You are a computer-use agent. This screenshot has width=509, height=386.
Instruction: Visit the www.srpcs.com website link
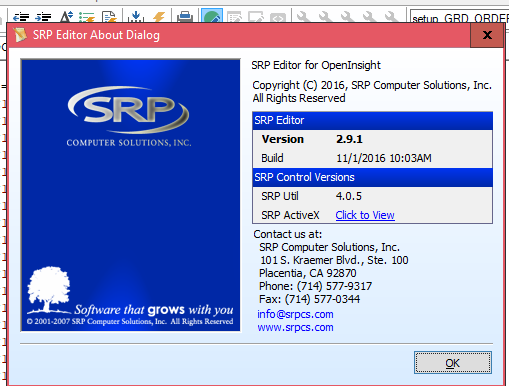[295, 327]
